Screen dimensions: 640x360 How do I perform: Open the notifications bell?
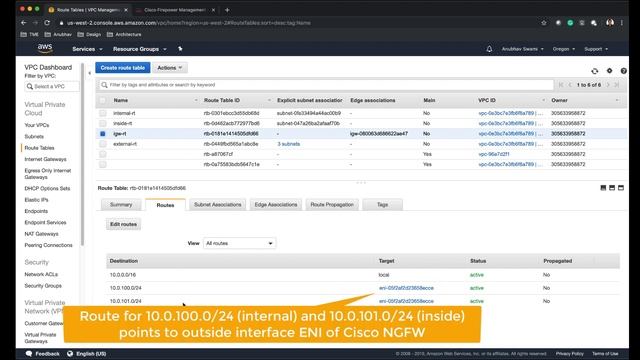tap(489, 49)
